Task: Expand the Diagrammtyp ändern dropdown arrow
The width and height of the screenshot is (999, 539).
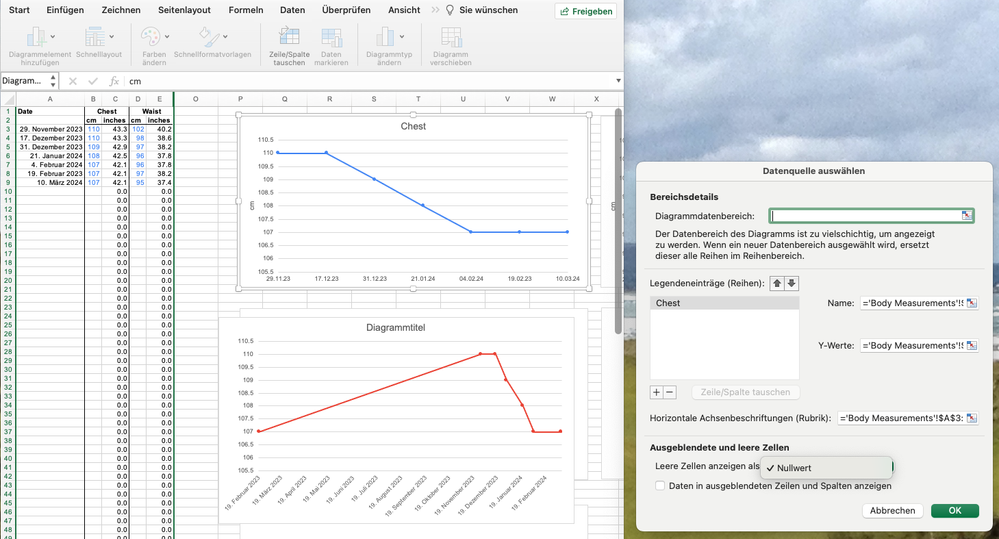Action: coord(402,37)
